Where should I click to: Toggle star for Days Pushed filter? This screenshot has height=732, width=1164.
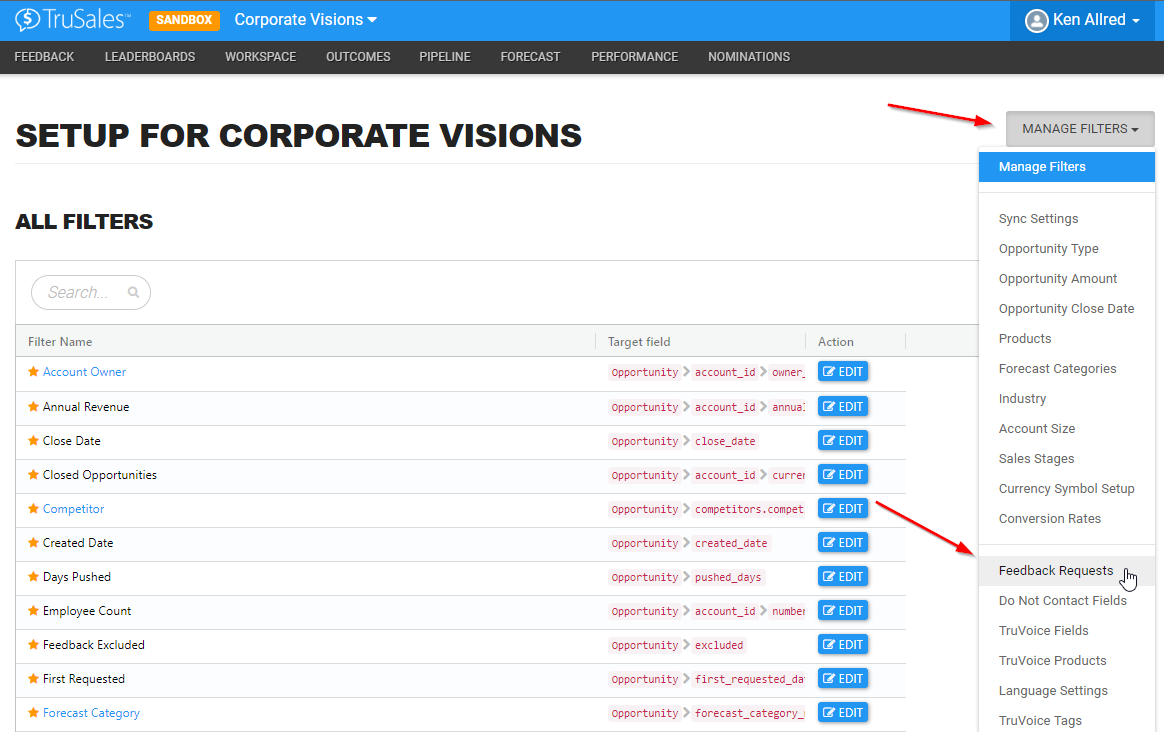(x=33, y=576)
